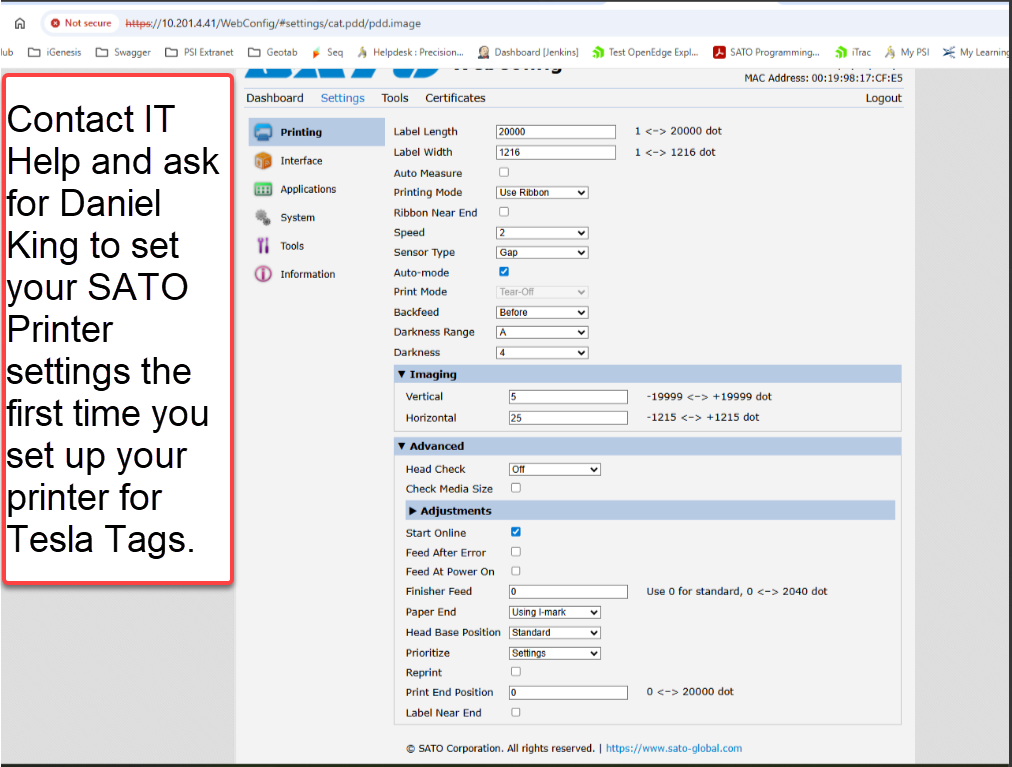Click the Not secure warning badge
1012x767 pixels.
(x=81, y=23)
